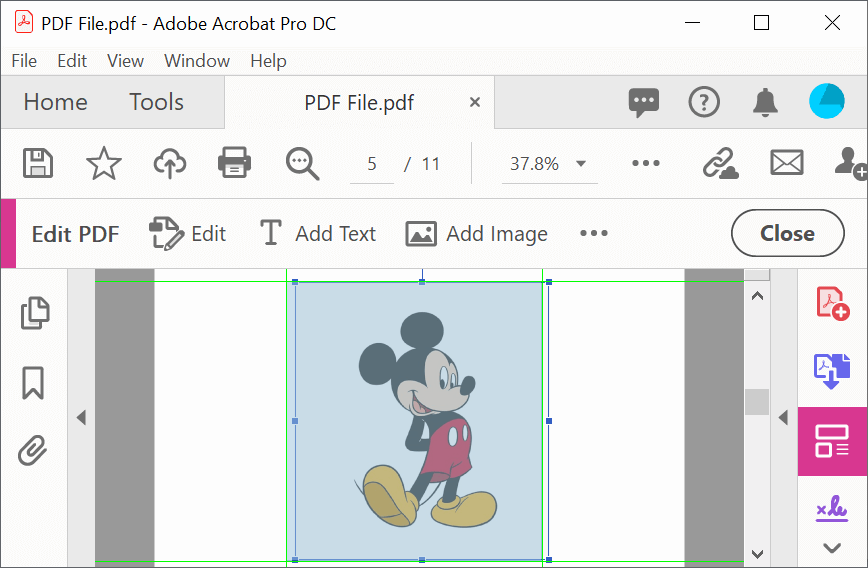Image resolution: width=868 pixels, height=568 pixels.
Task: Open the Fill and Sign tool icon
Action: point(831,508)
